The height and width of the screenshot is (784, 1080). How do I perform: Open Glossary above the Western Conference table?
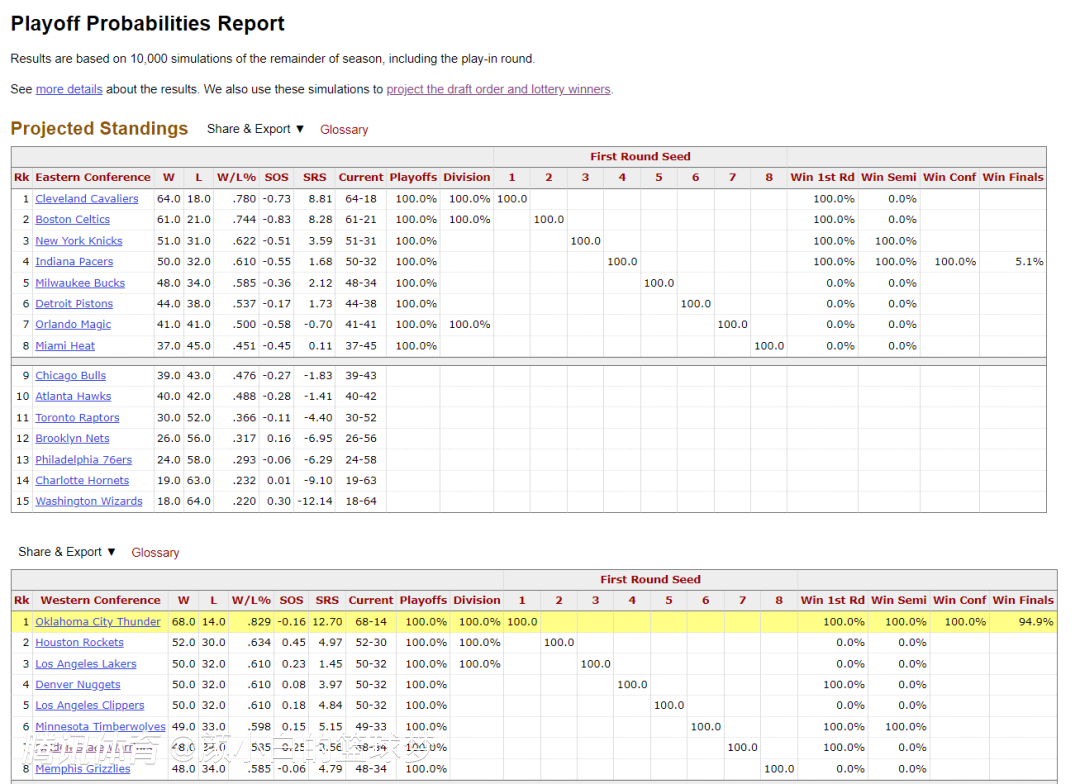(x=156, y=553)
